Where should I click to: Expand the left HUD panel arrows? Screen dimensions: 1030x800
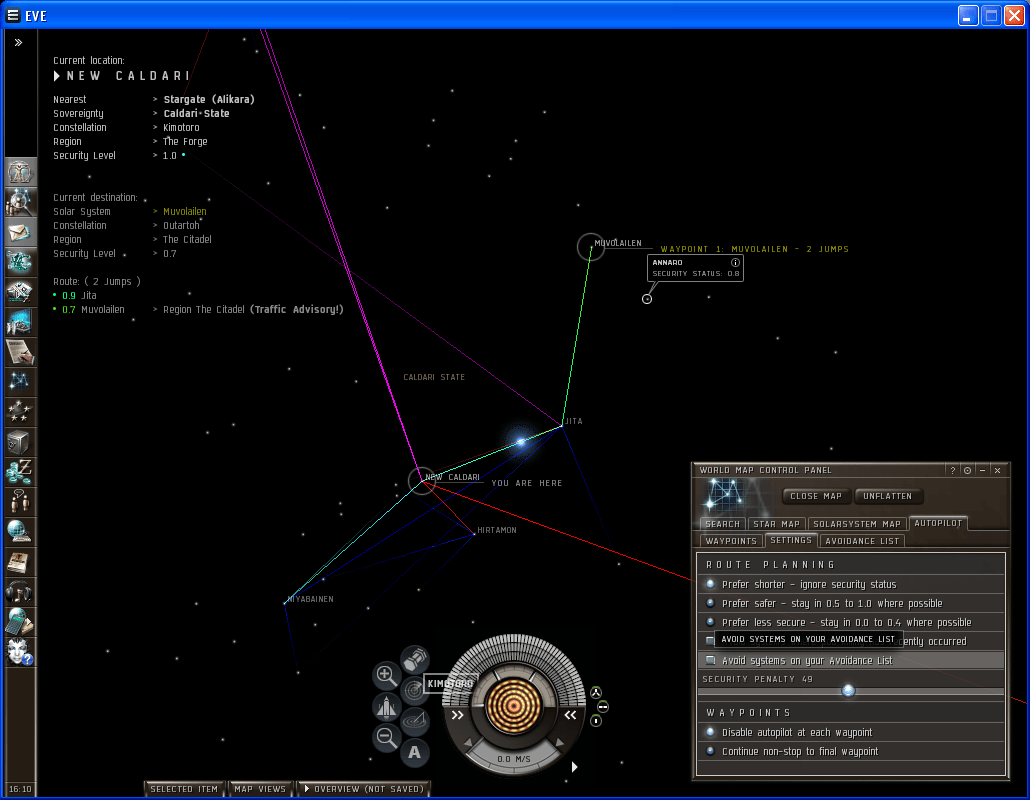pos(457,714)
